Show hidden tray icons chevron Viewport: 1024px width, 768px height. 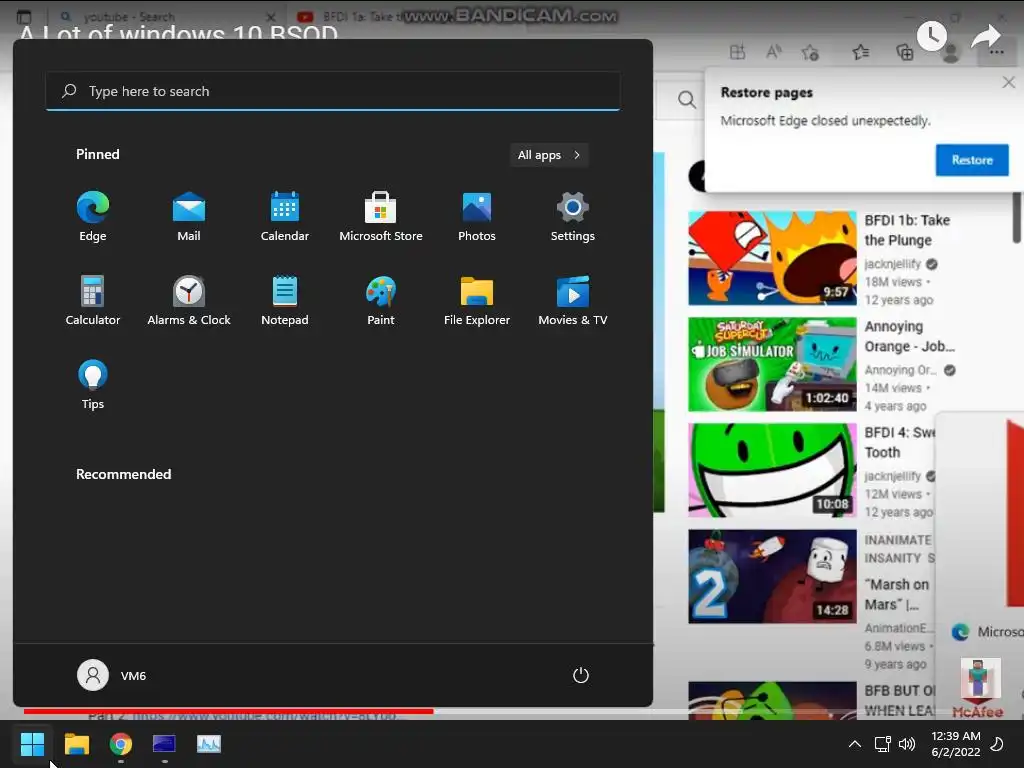tap(855, 744)
